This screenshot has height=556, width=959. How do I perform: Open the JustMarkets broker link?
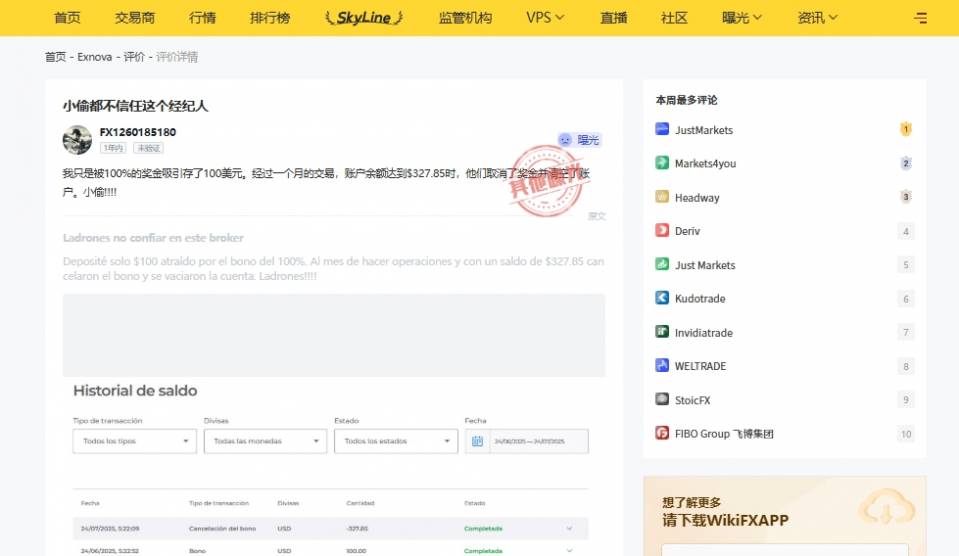click(703, 130)
